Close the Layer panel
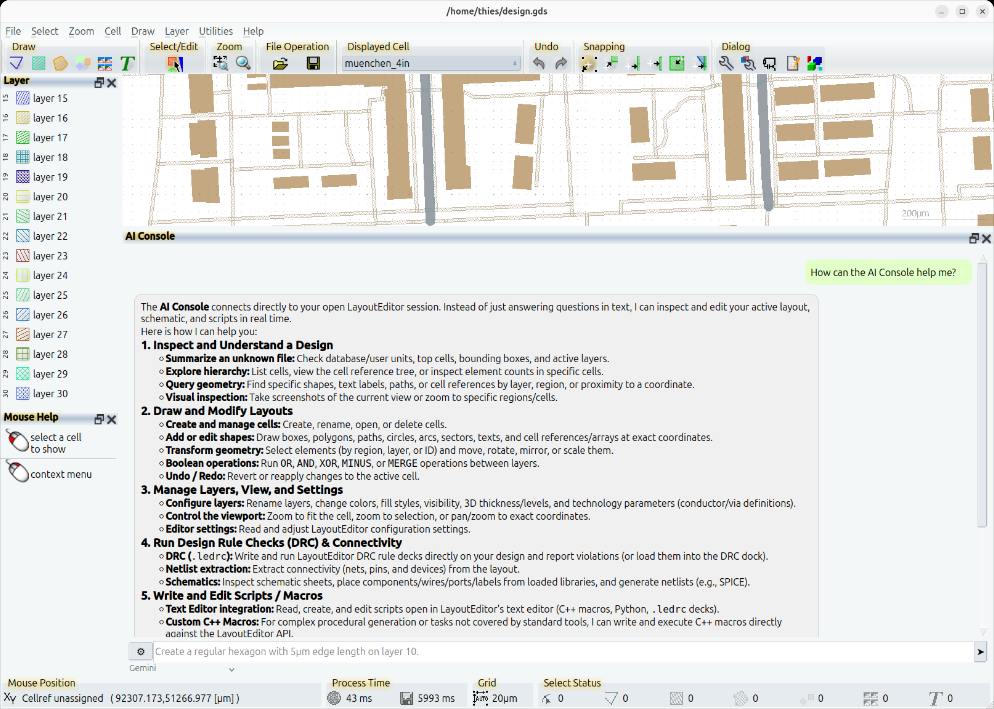This screenshot has height=709, width=994. (x=112, y=82)
